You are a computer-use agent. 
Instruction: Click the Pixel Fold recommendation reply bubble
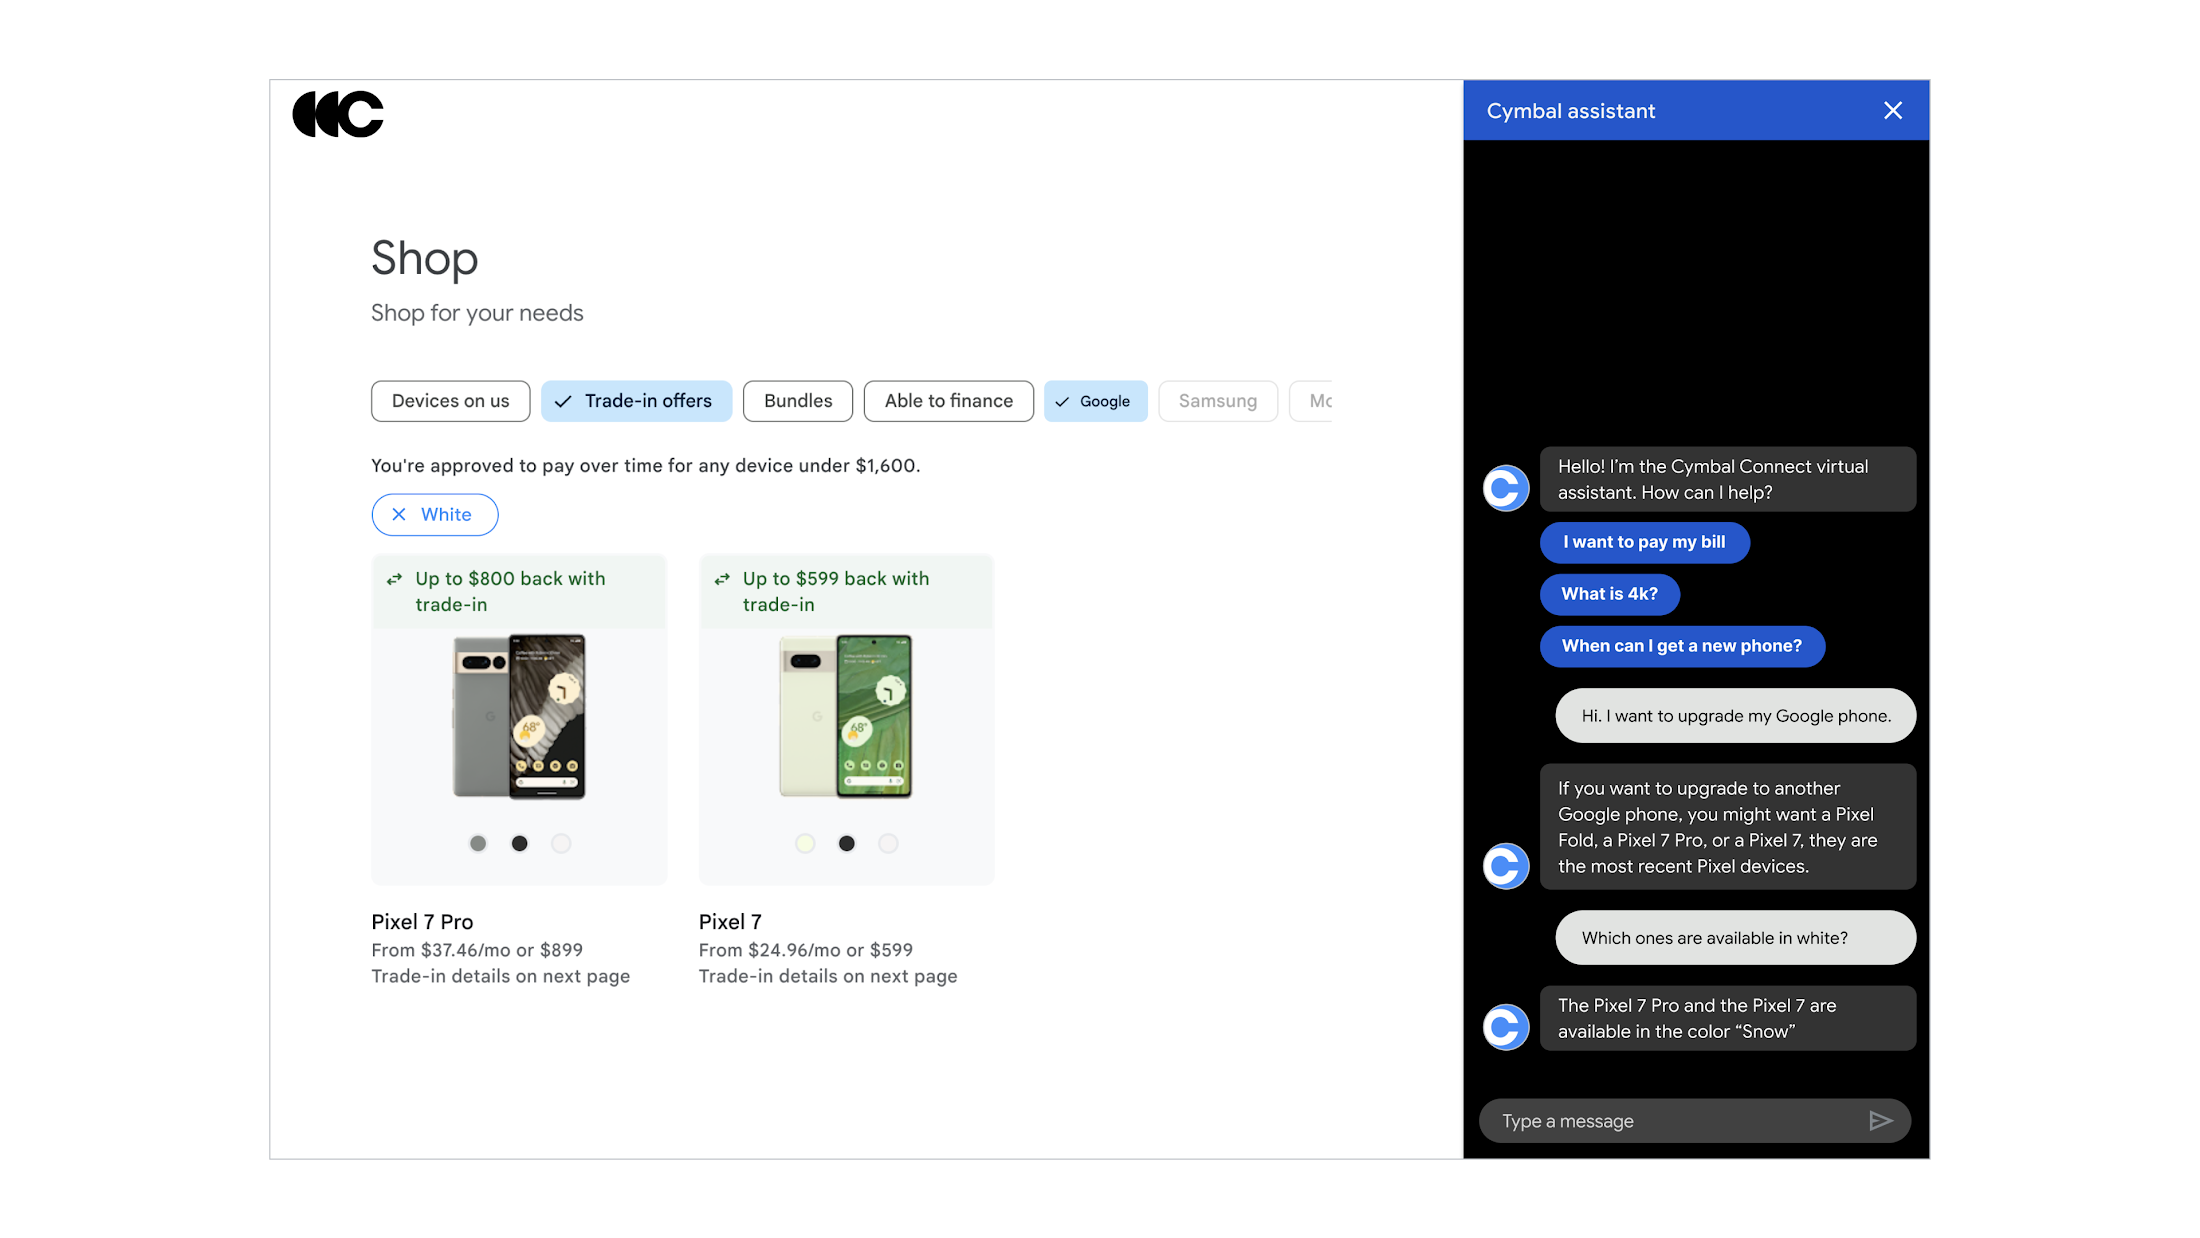1728,827
